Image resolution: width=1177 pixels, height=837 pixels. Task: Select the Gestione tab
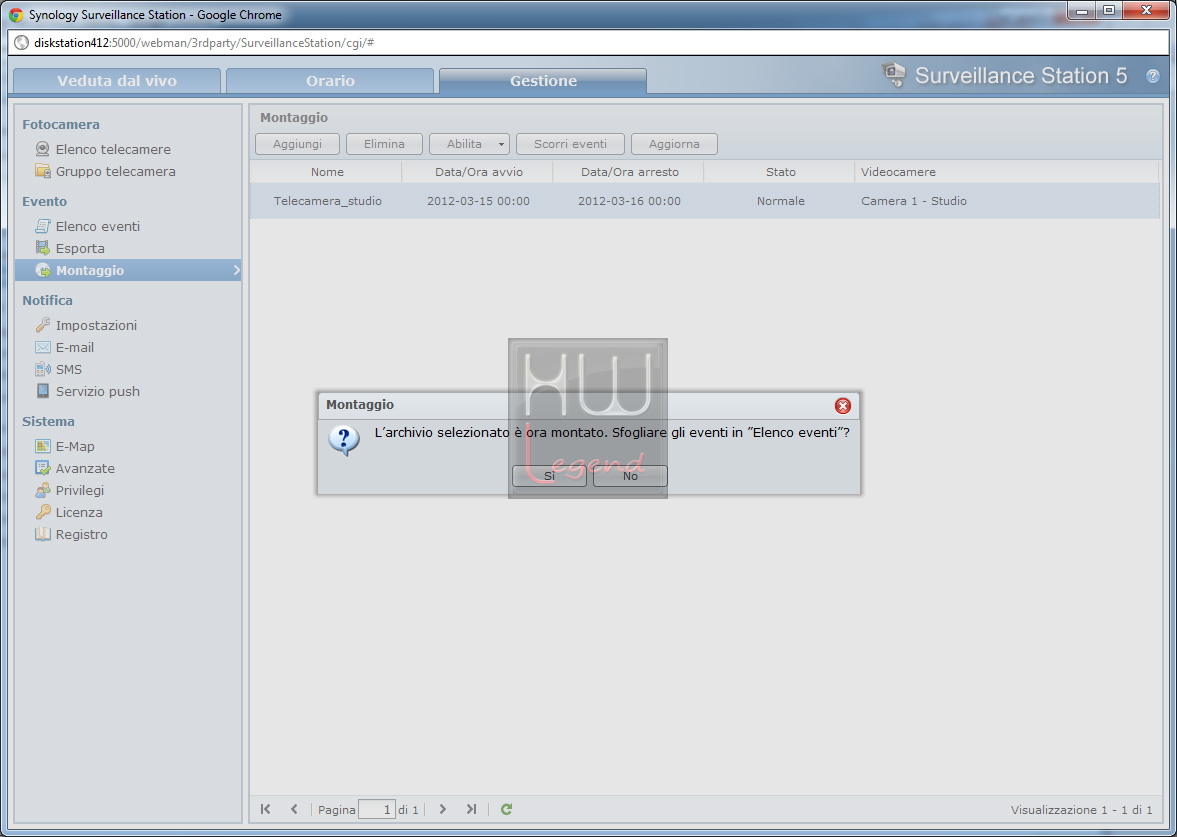(543, 81)
